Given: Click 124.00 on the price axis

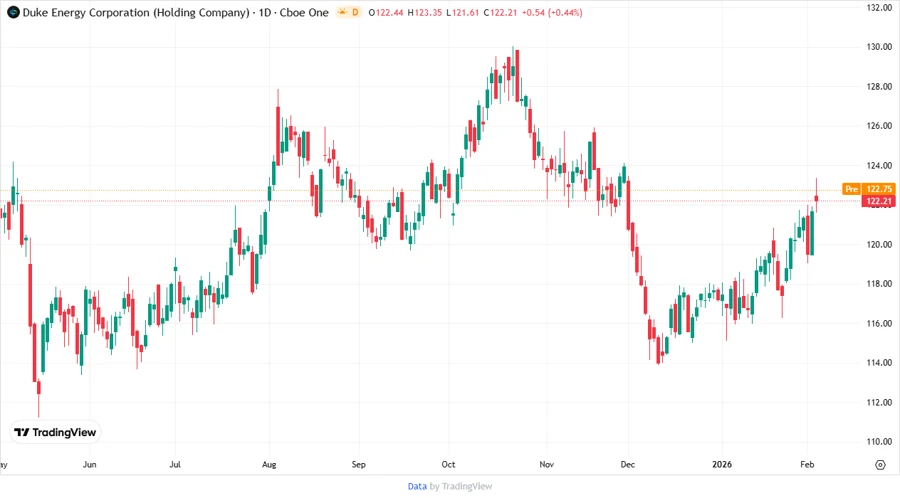Looking at the screenshot, I should 879,165.
